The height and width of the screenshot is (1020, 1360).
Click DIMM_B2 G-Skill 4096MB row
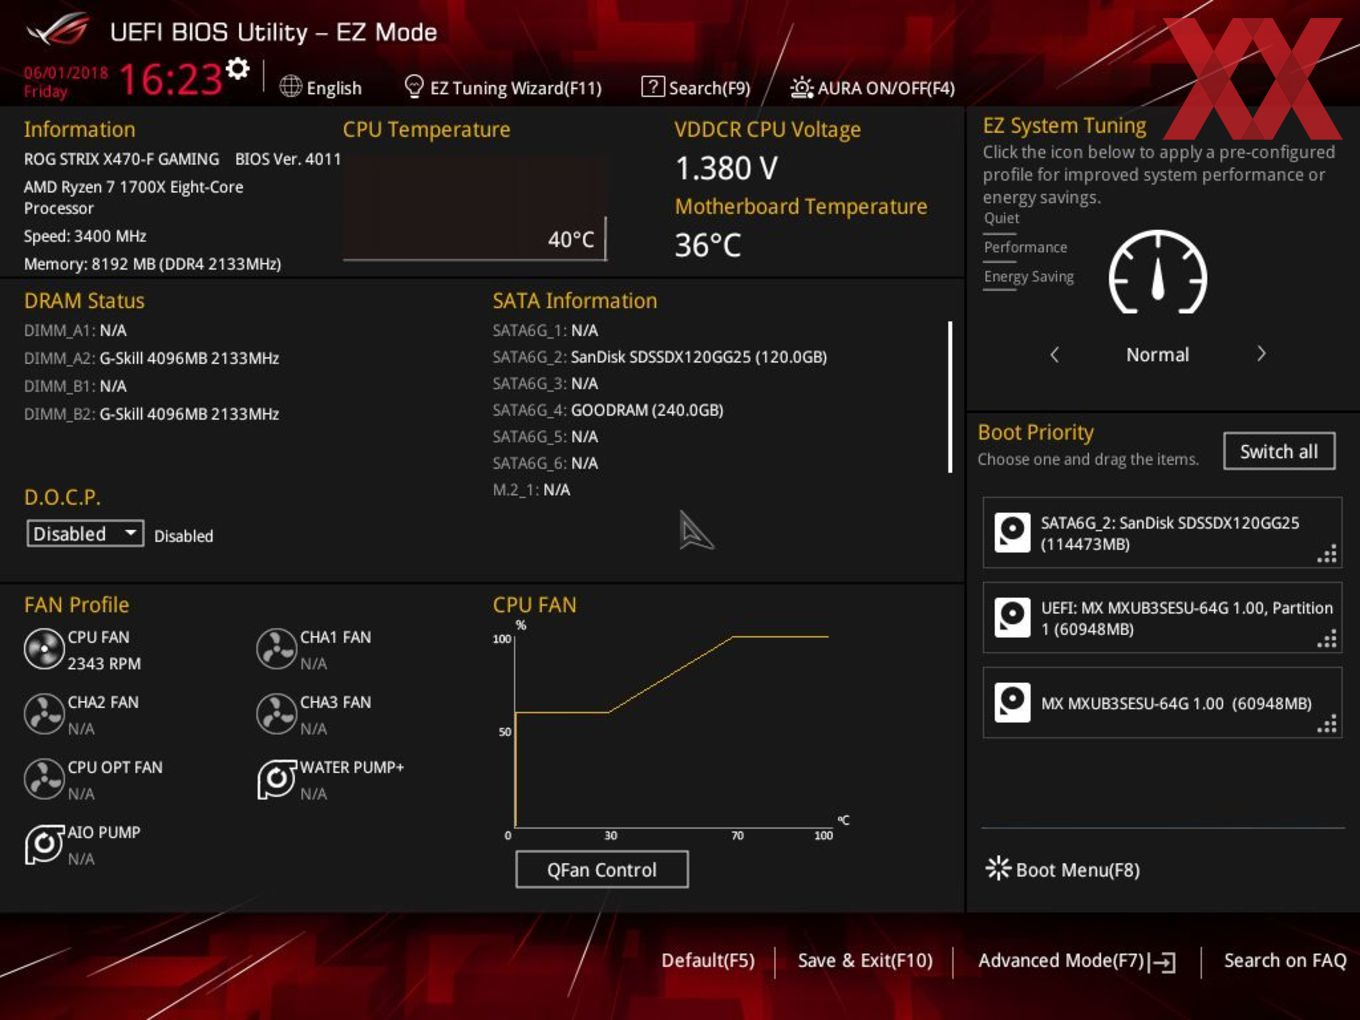coord(151,414)
